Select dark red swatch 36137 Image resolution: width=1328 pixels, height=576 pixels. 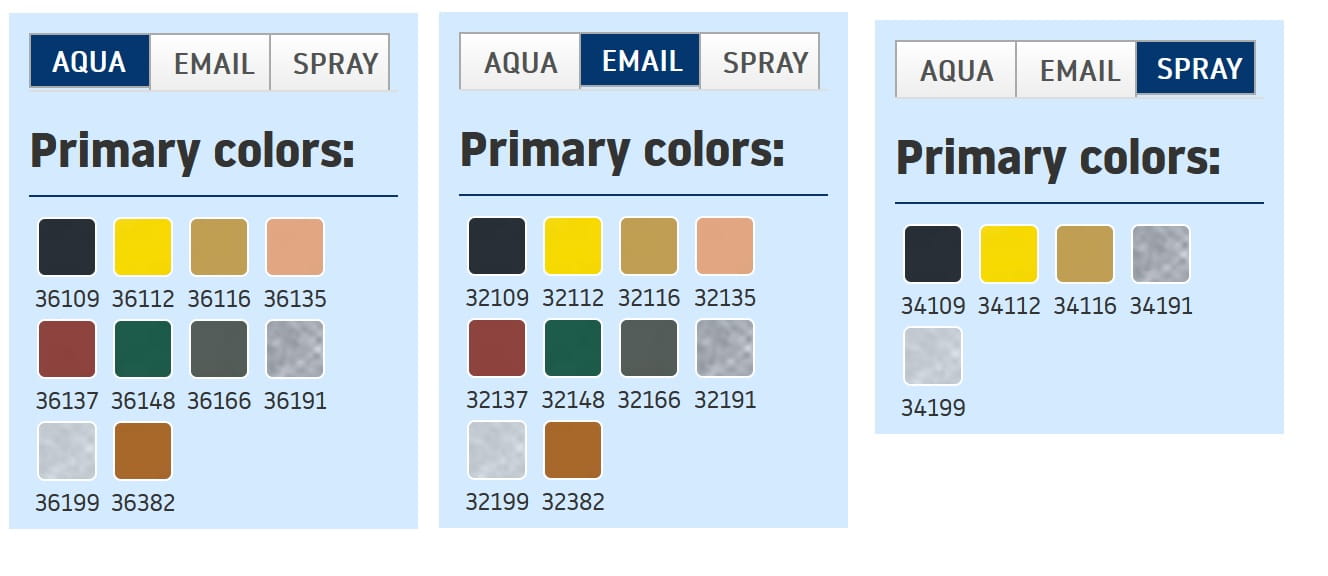coord(67,349)
